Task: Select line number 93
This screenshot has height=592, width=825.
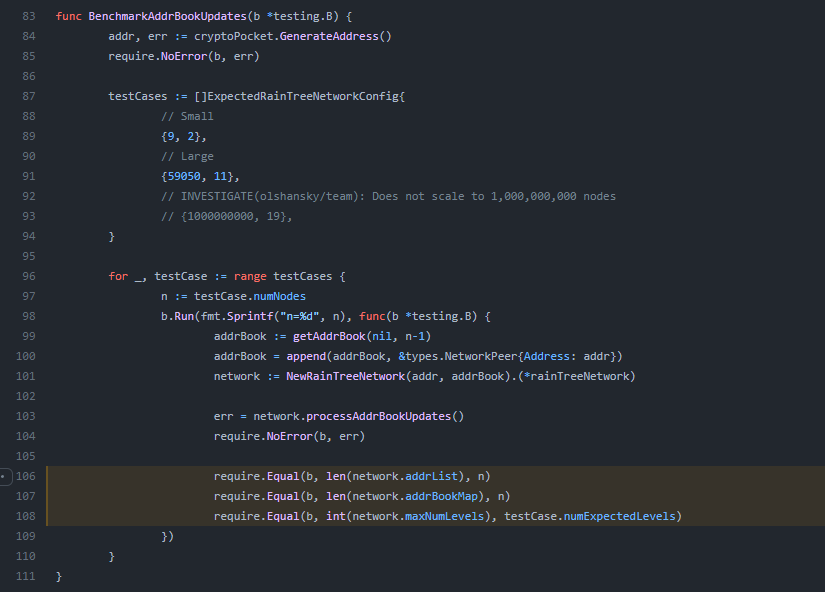Action: click(x=29, y=216)
